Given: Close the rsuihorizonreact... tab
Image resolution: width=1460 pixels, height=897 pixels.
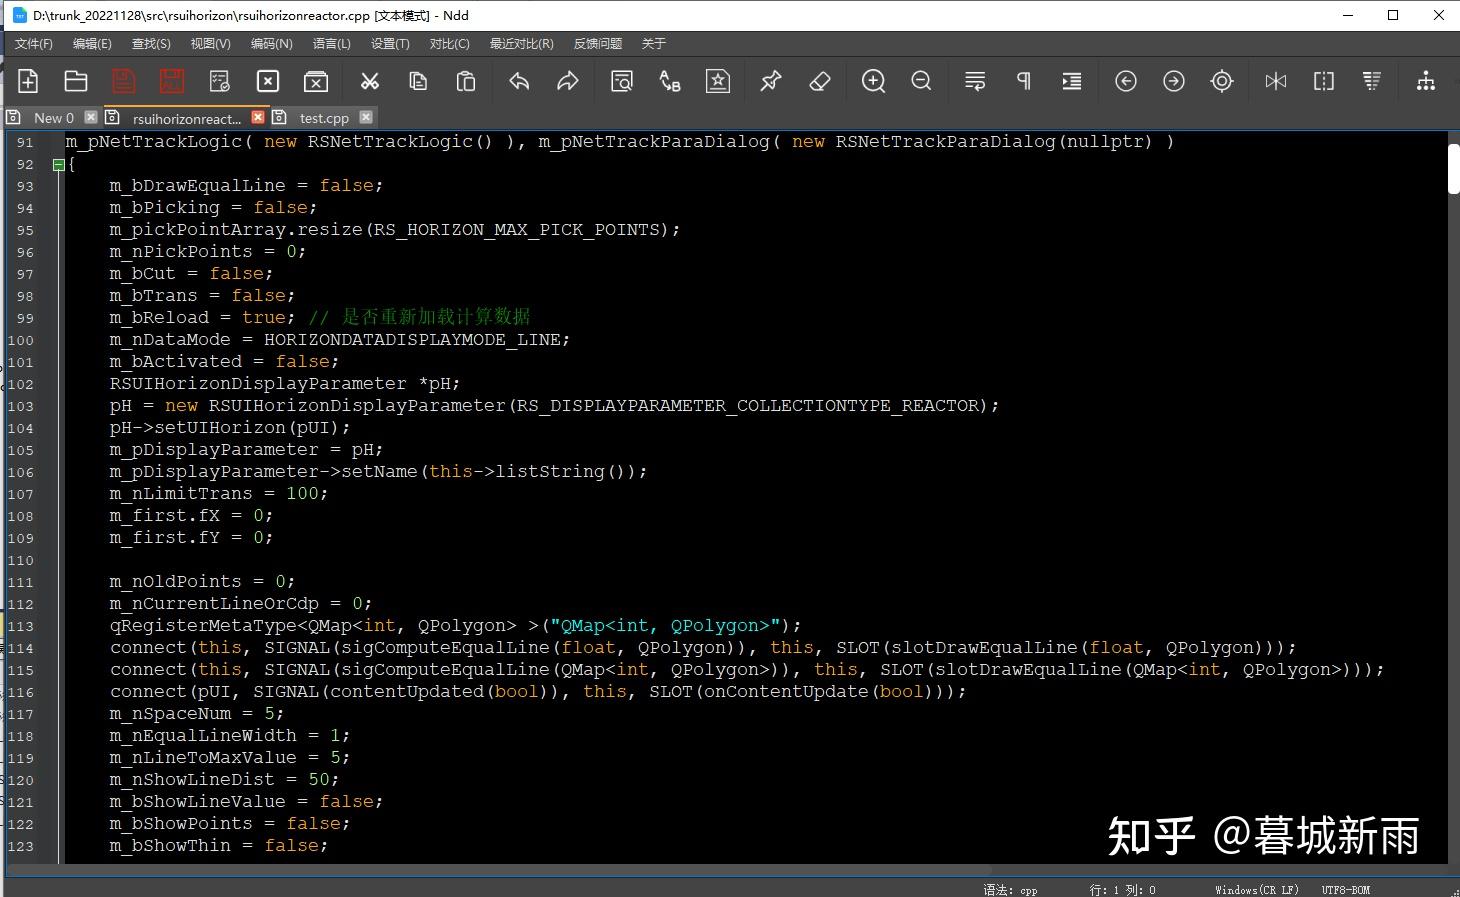Looking at the screenshot, I should tap(258, 117).
